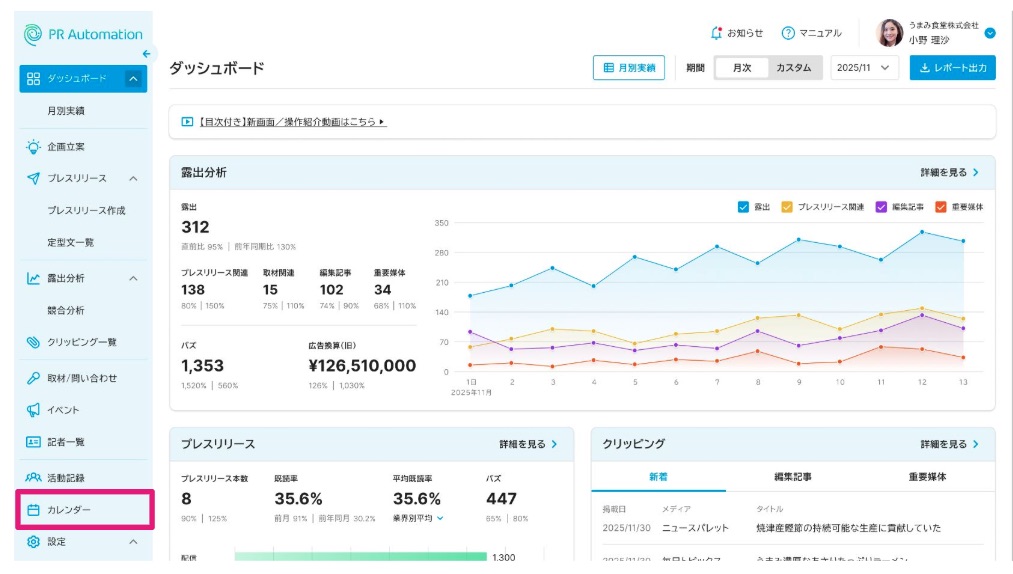Select the Event megaphone icon
The image size is (1013, 574).
(33, 410)
